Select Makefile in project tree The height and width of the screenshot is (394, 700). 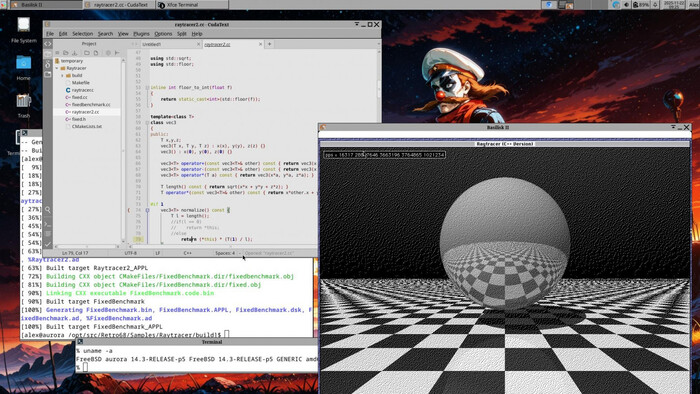coord(80,83)
